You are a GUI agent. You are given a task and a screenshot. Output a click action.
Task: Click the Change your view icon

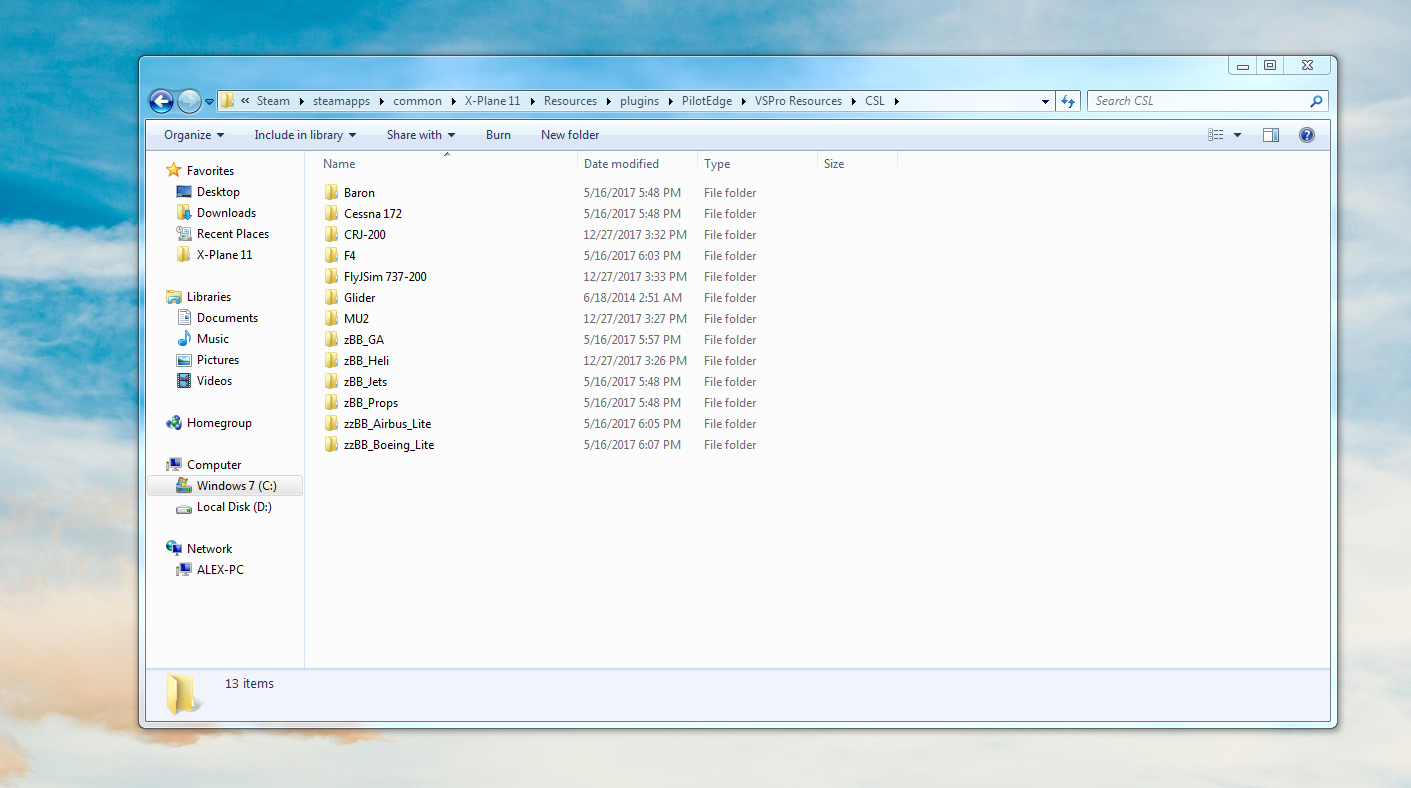coord(1216,135)
